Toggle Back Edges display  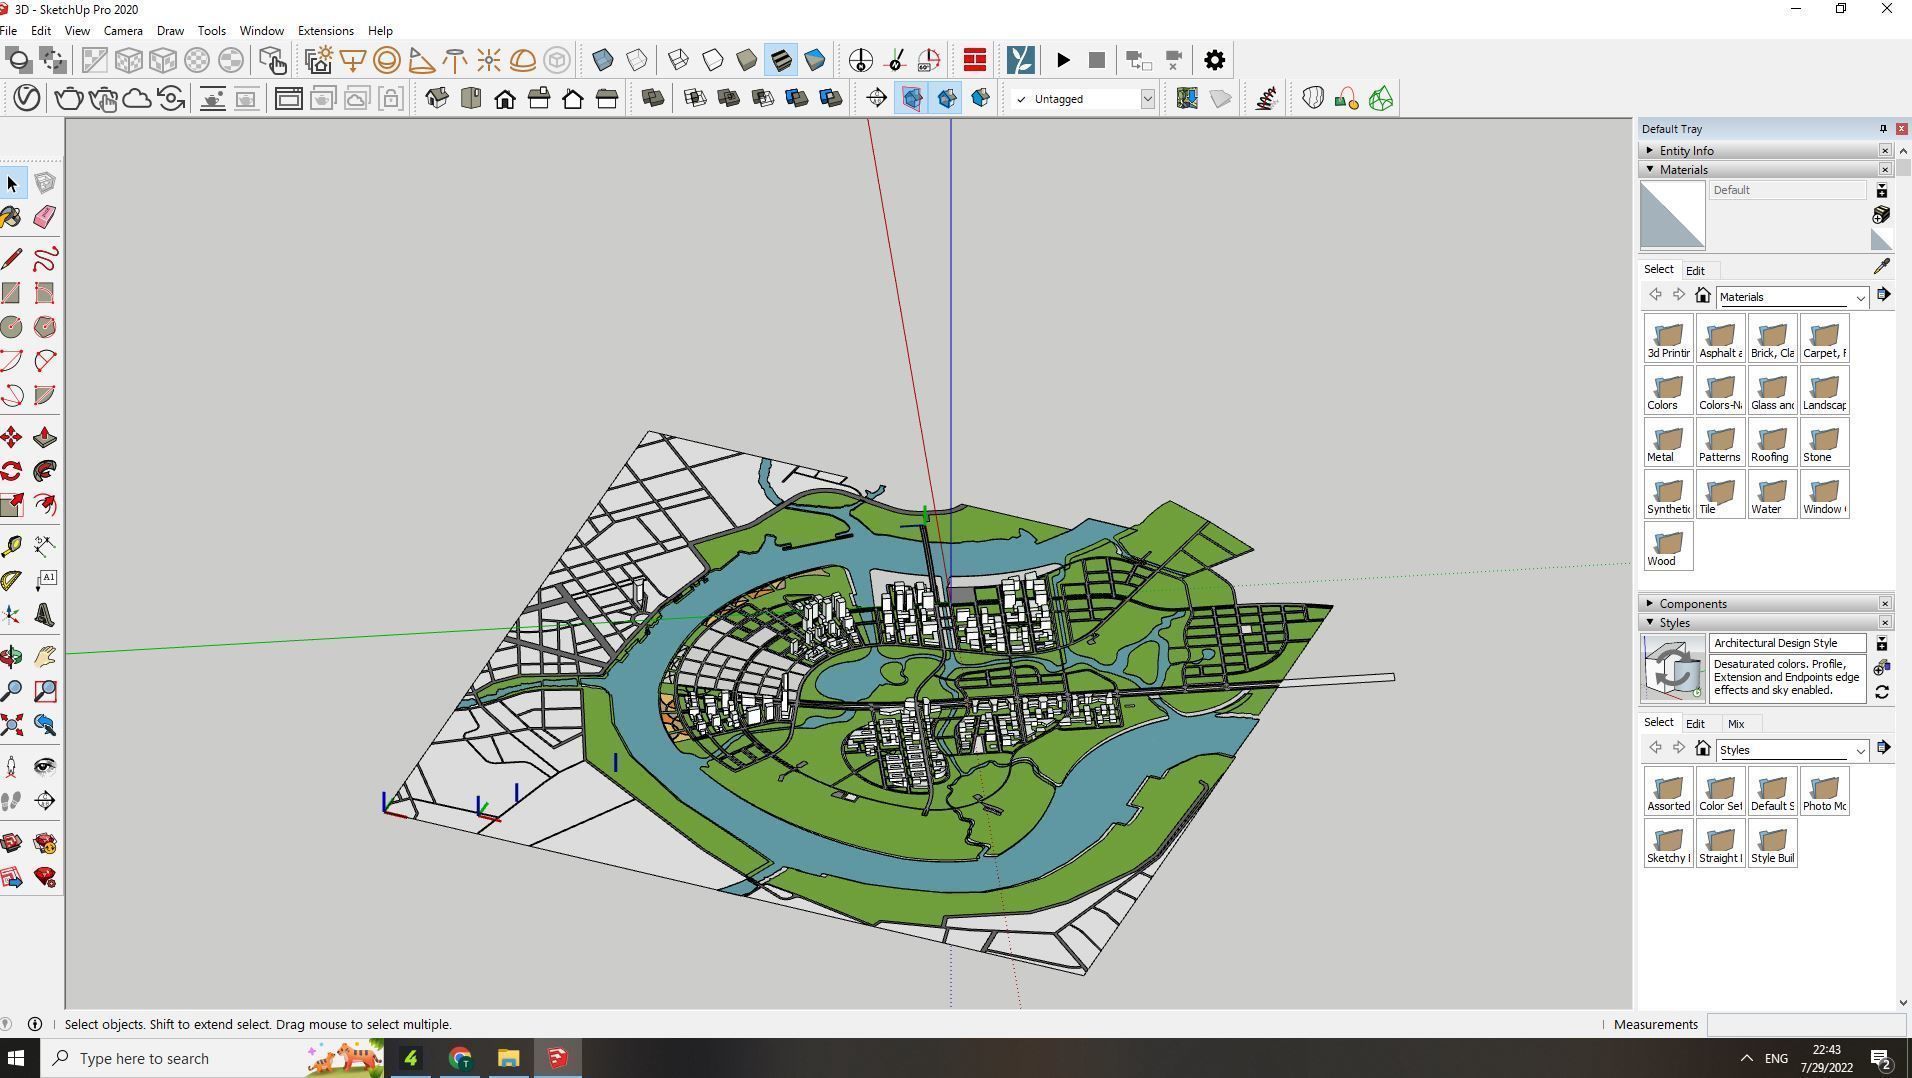(637, 60)
